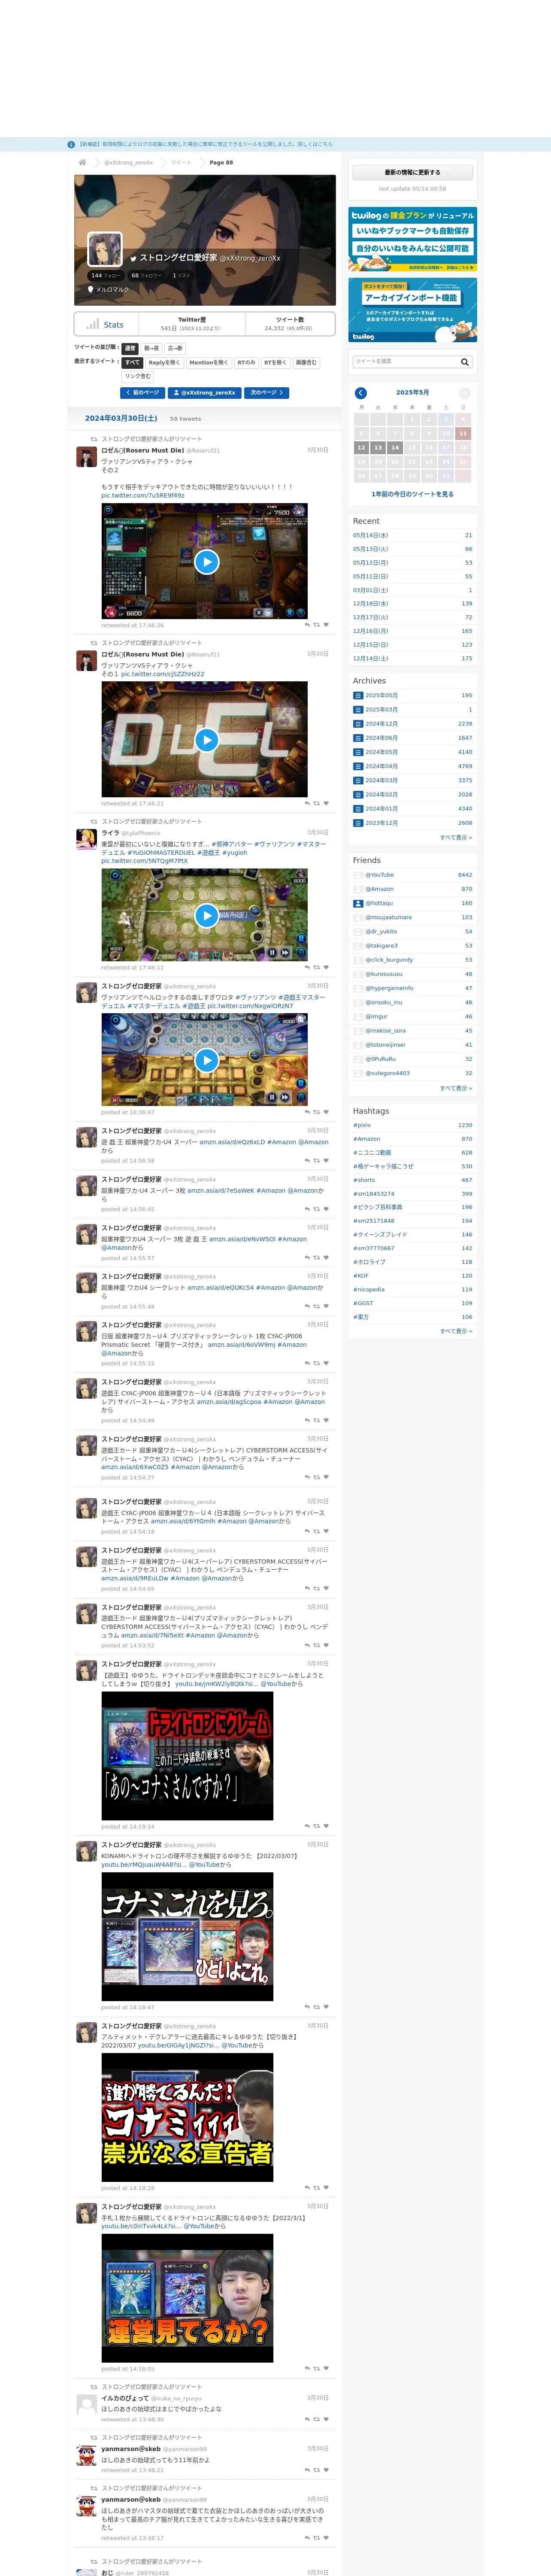Retweet the tweet posted at 16:36:47
Image resolution: width=551 pixels, height=2576 pixels.
click(x=317, y=1112)
